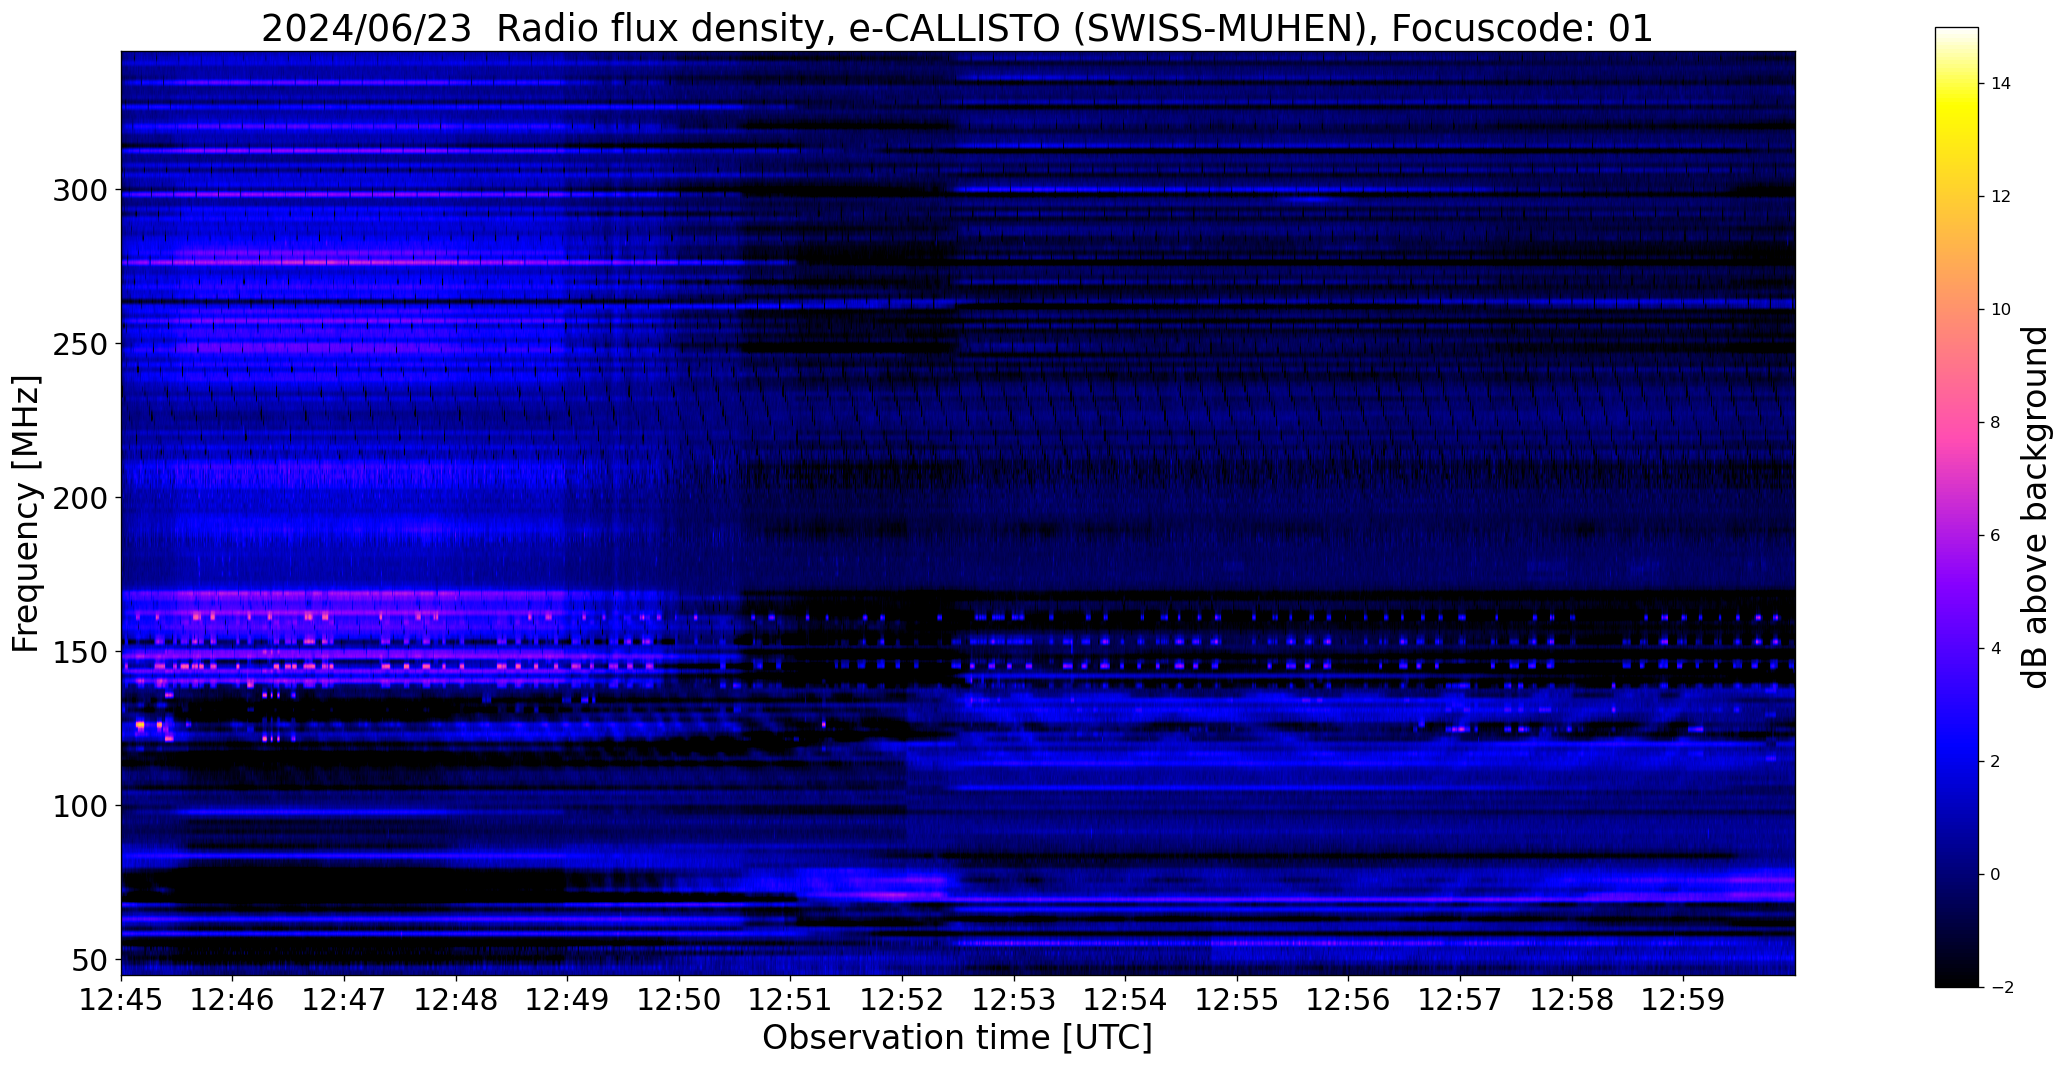The height and width of the screenshot is (1067, 2066).
Task: Click the 12:57 time tick label
Action: click(1460, 999)
